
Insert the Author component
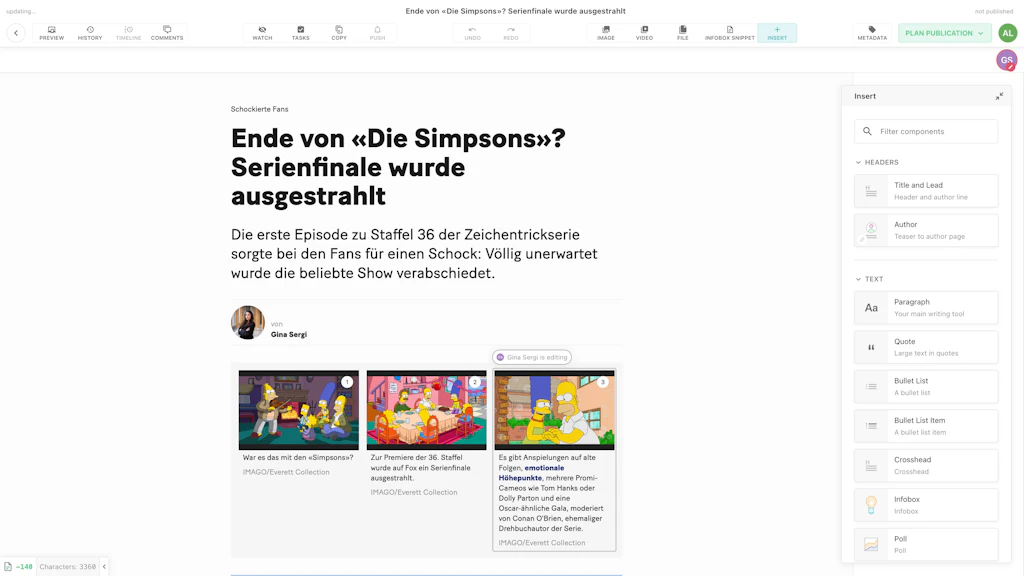926,230
